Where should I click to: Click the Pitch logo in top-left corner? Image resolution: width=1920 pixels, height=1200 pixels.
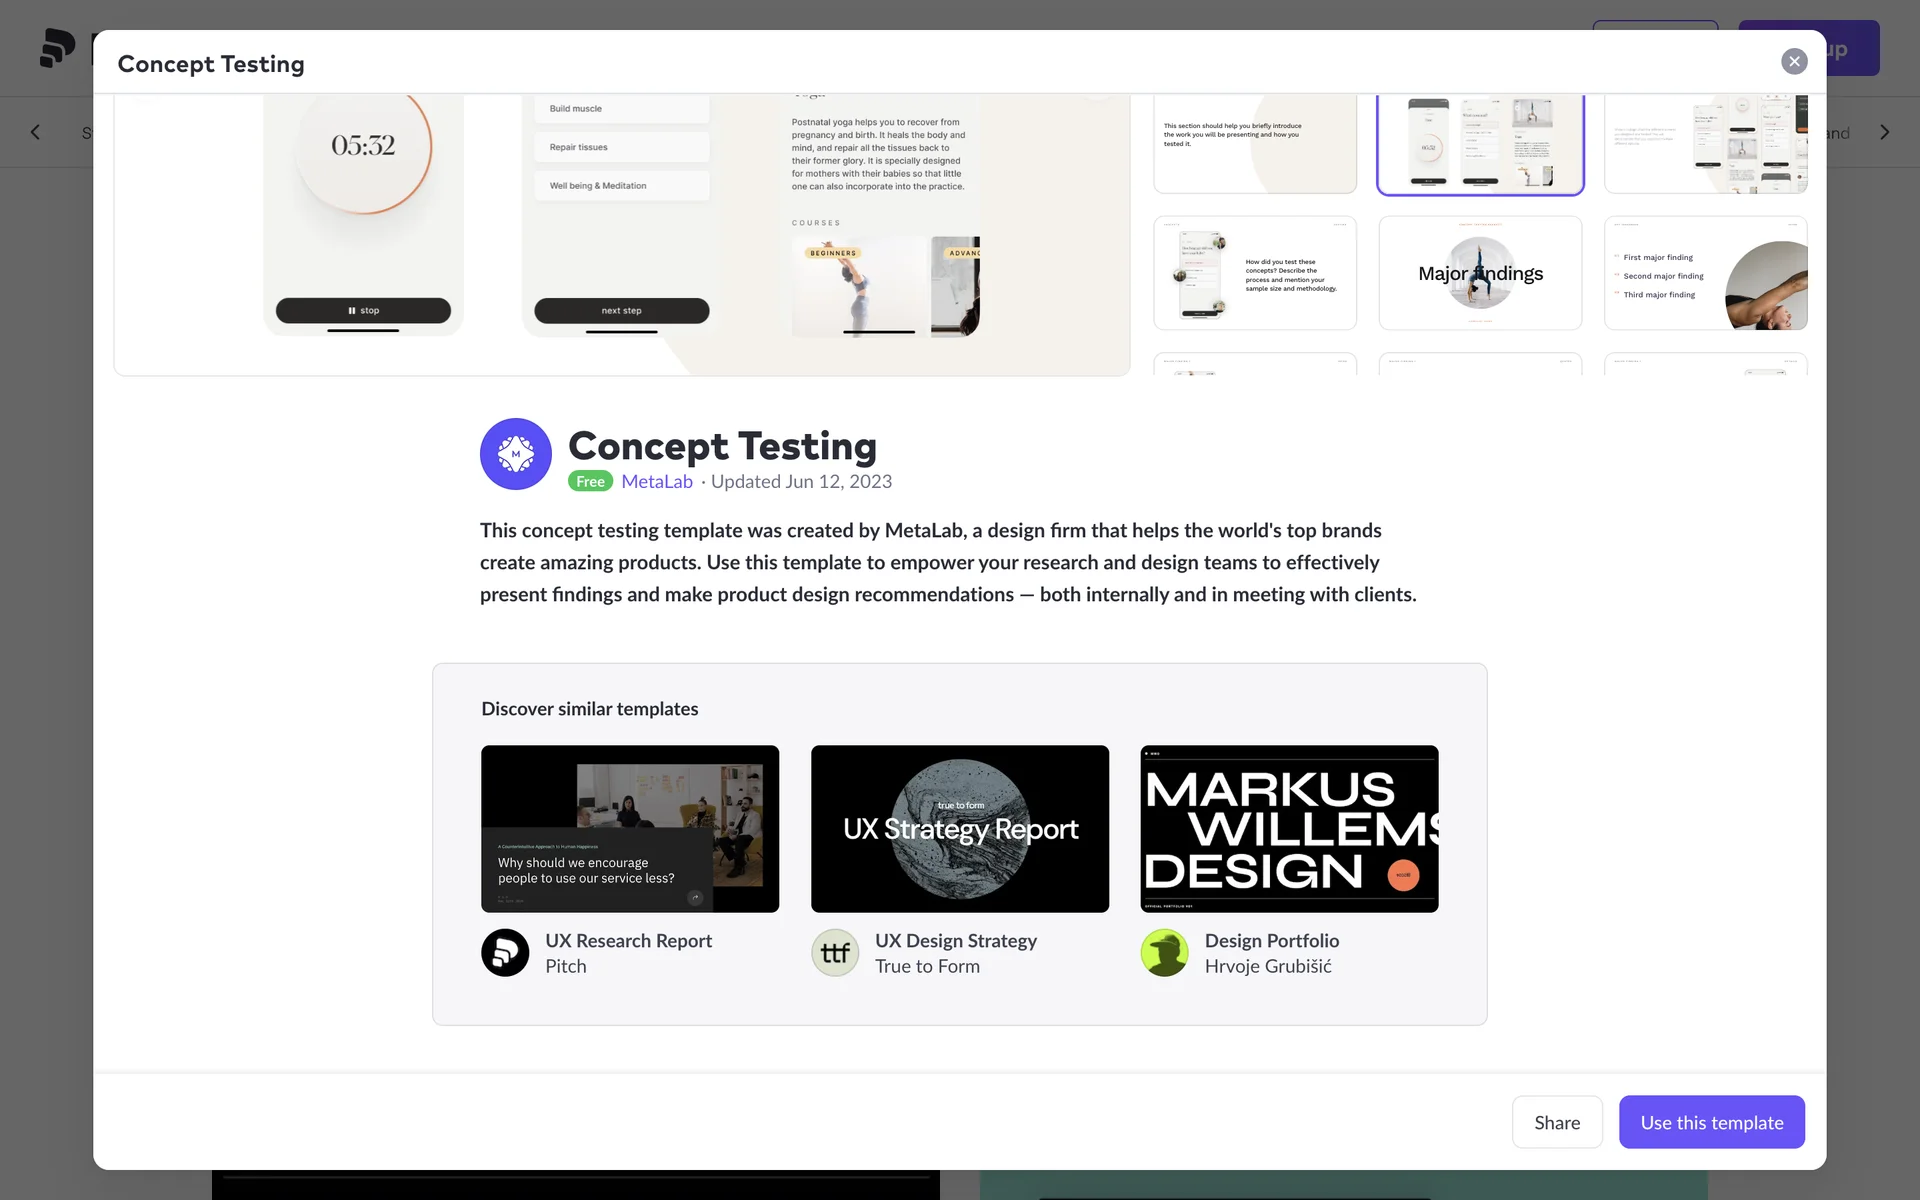click(x=58, y=48)
